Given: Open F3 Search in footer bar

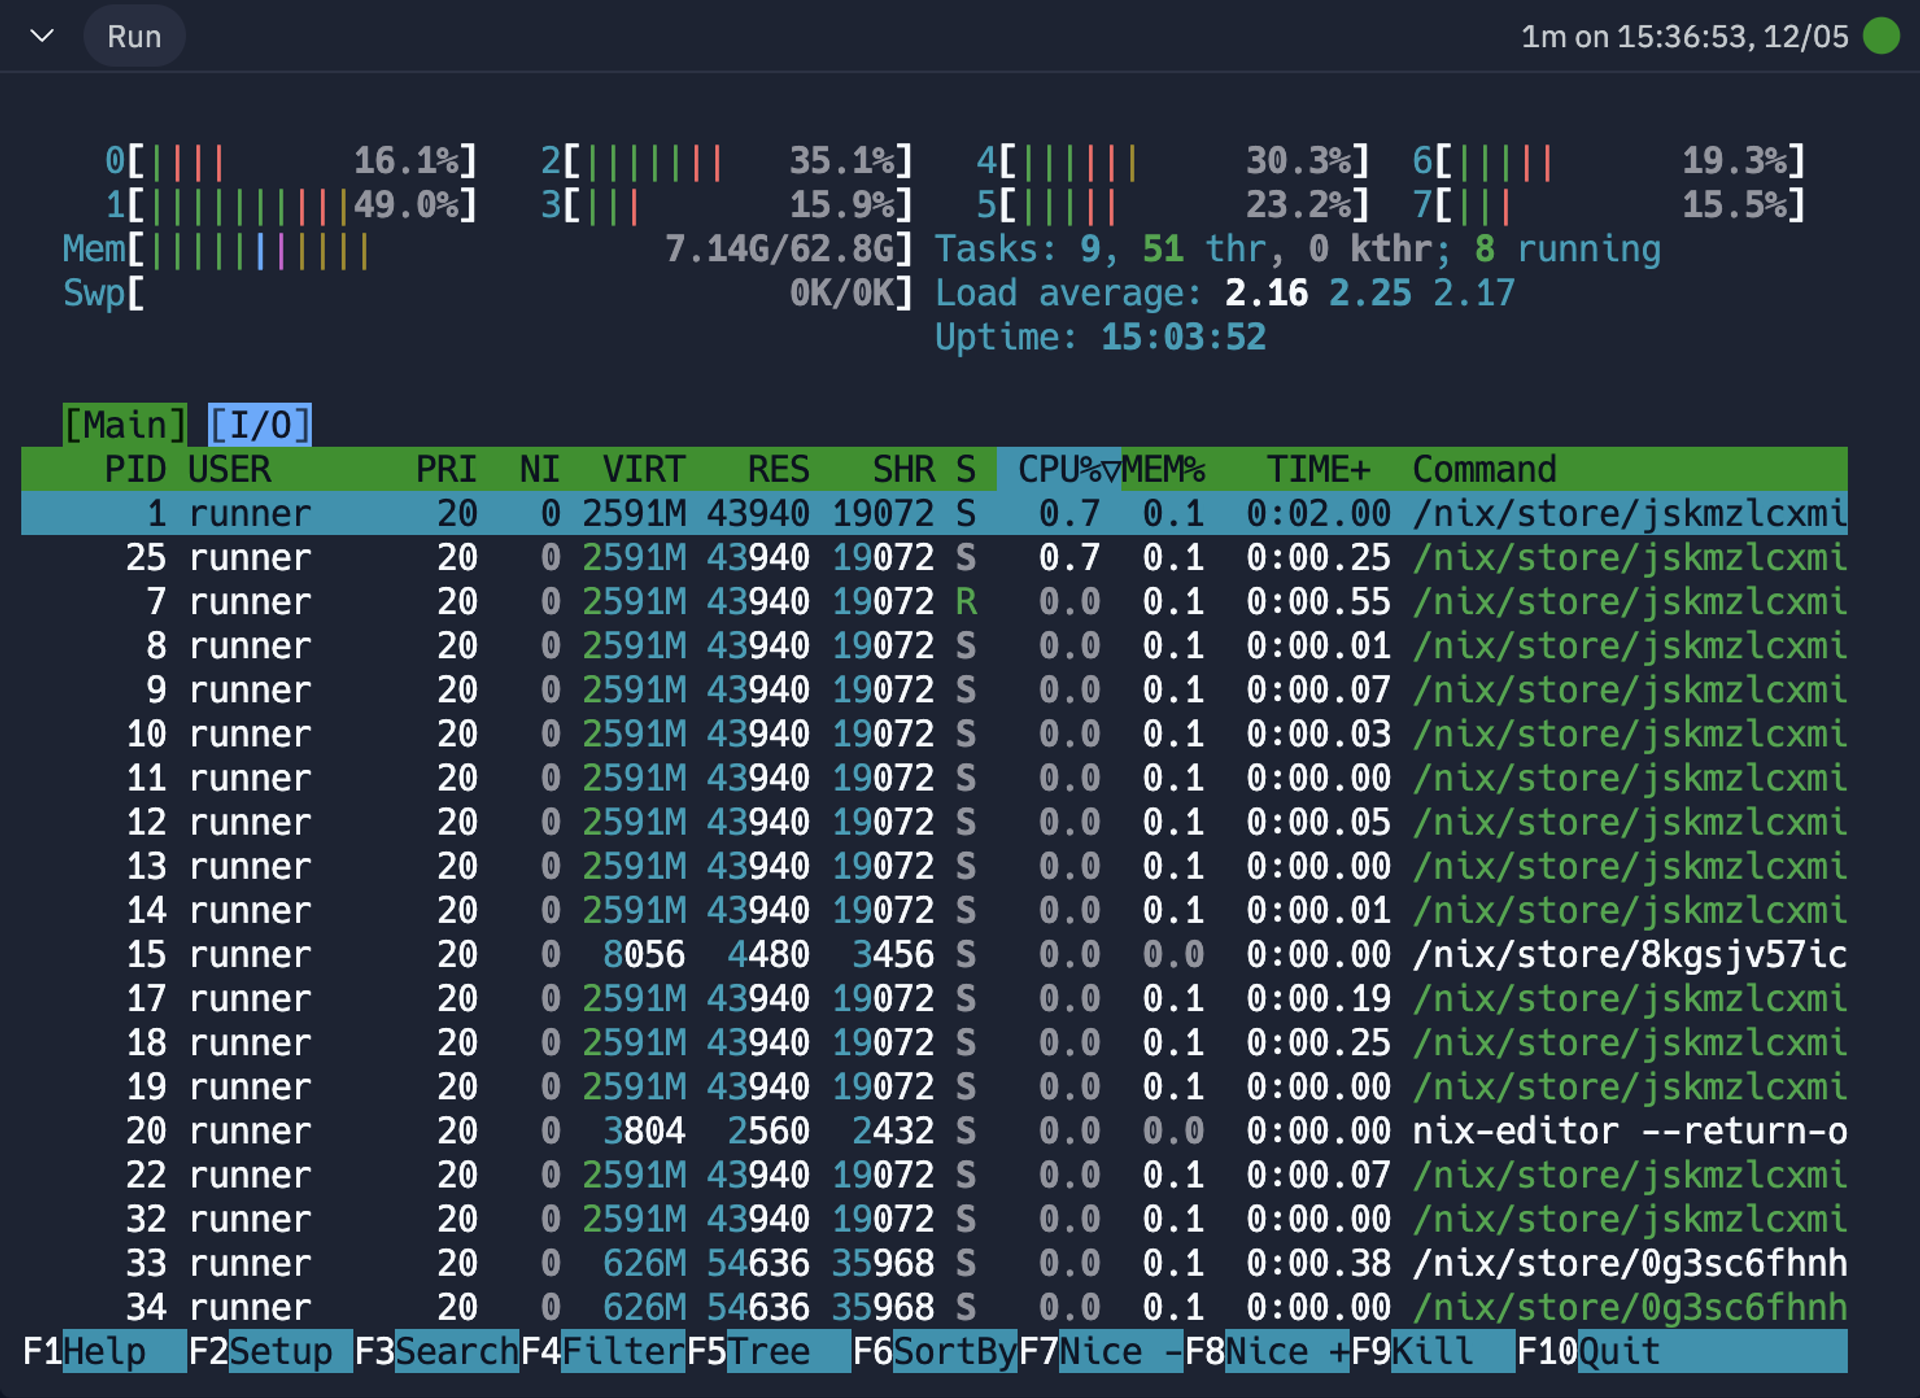Looking at the screenshot, I should tap(436, 1352).
